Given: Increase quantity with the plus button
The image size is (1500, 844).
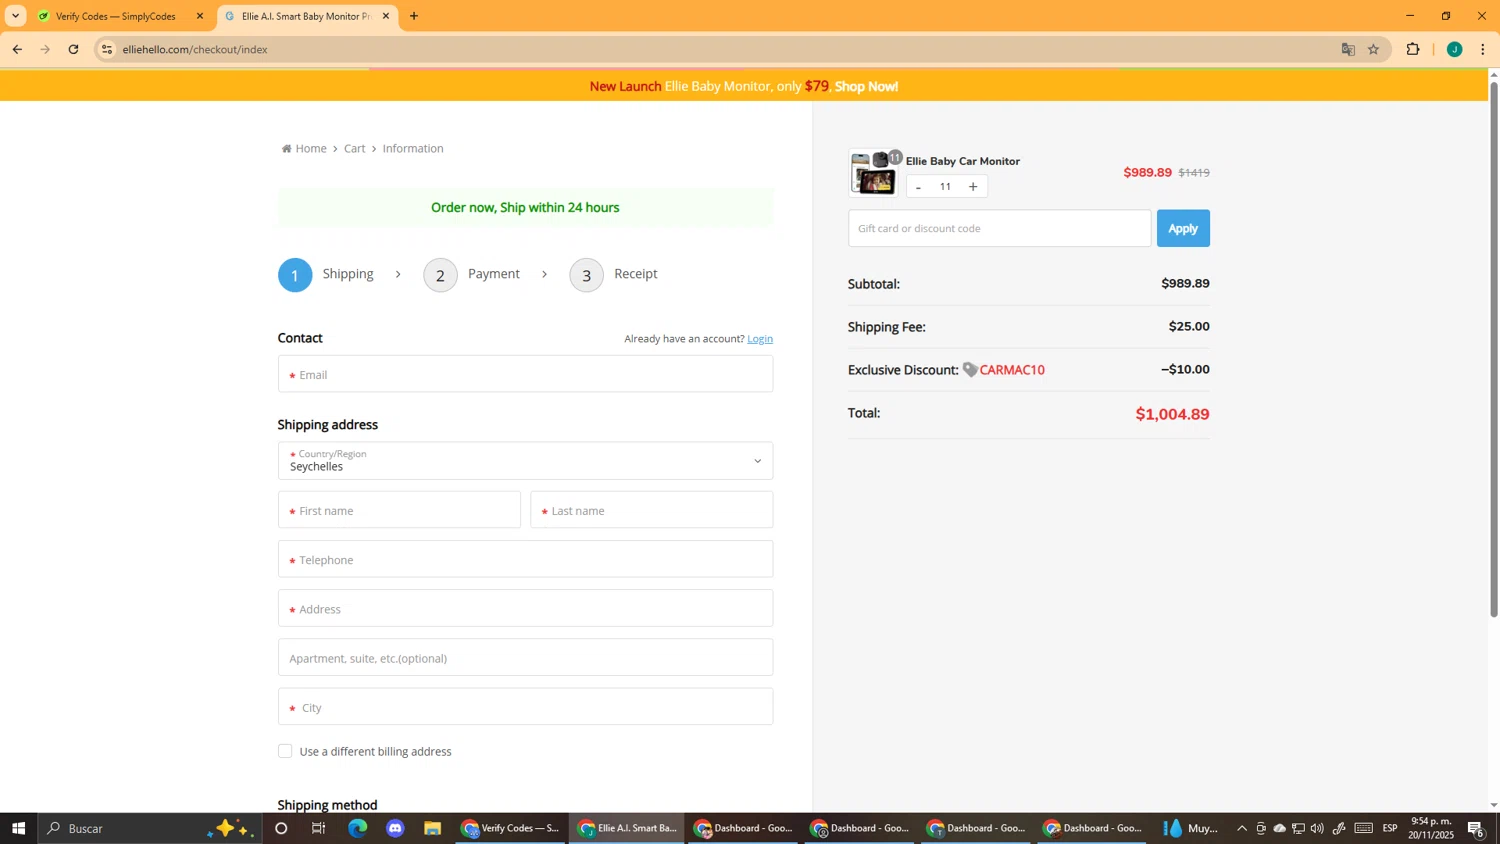Looking at the screenshot, I should 973,187.
